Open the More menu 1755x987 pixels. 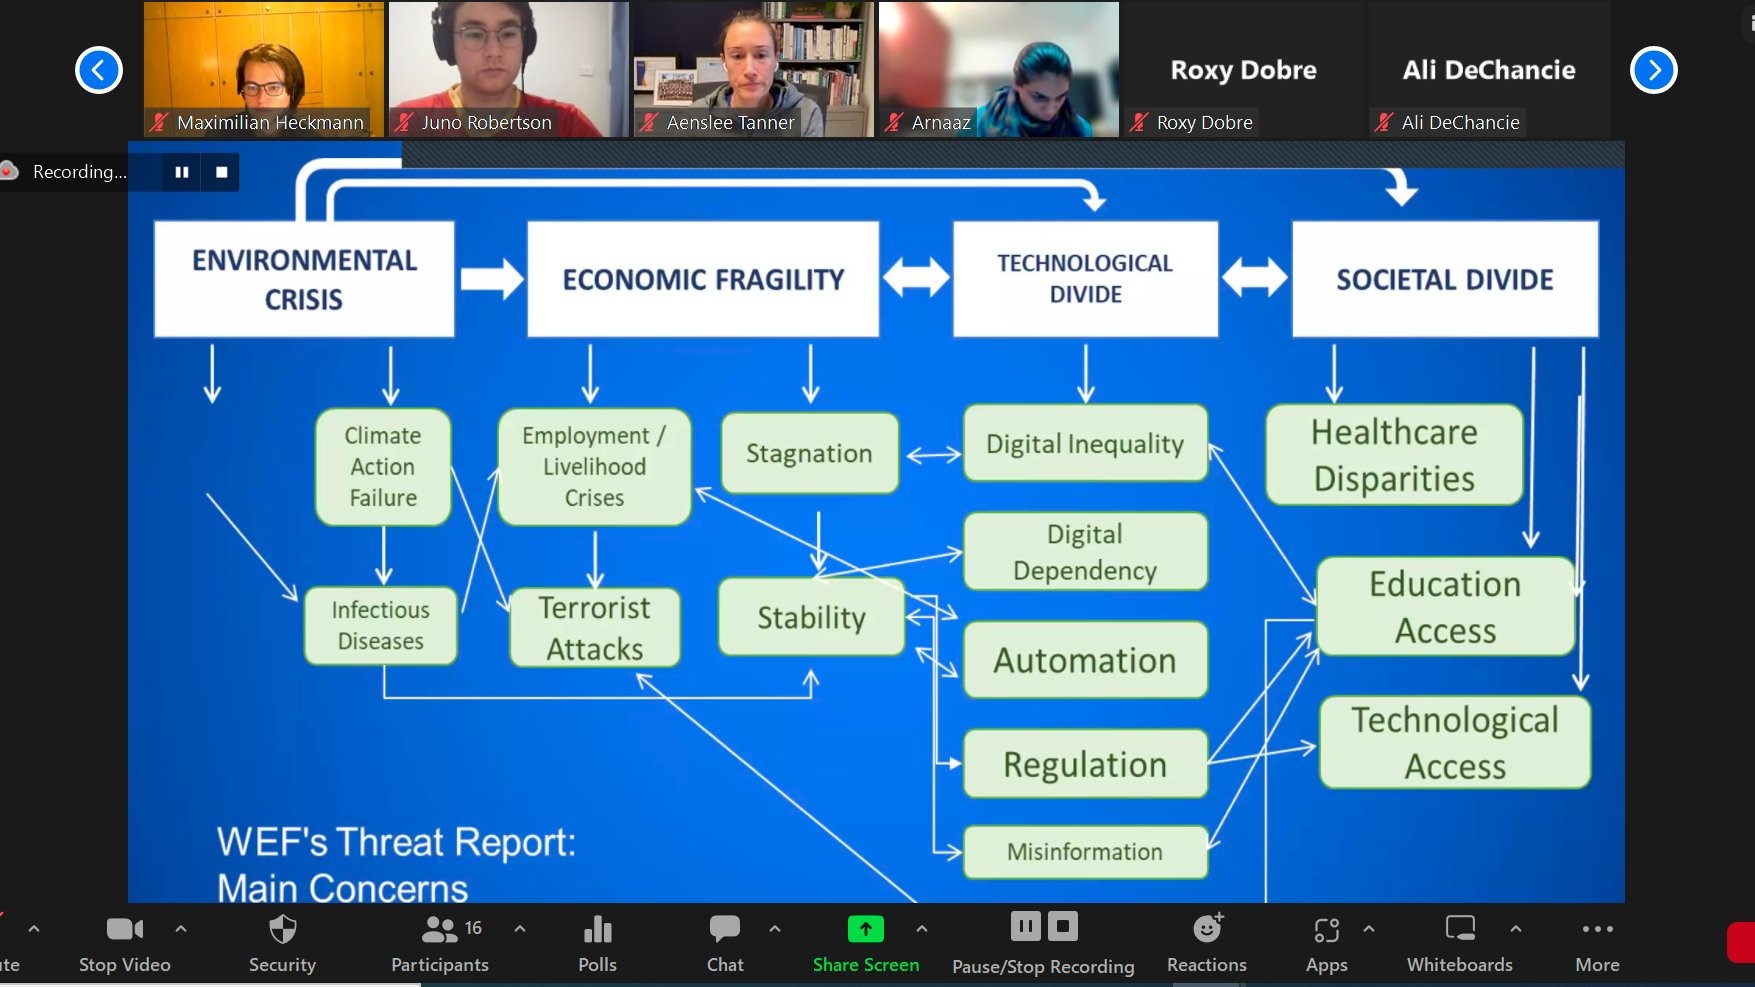pyautogui.click(x=1597, y=931)
